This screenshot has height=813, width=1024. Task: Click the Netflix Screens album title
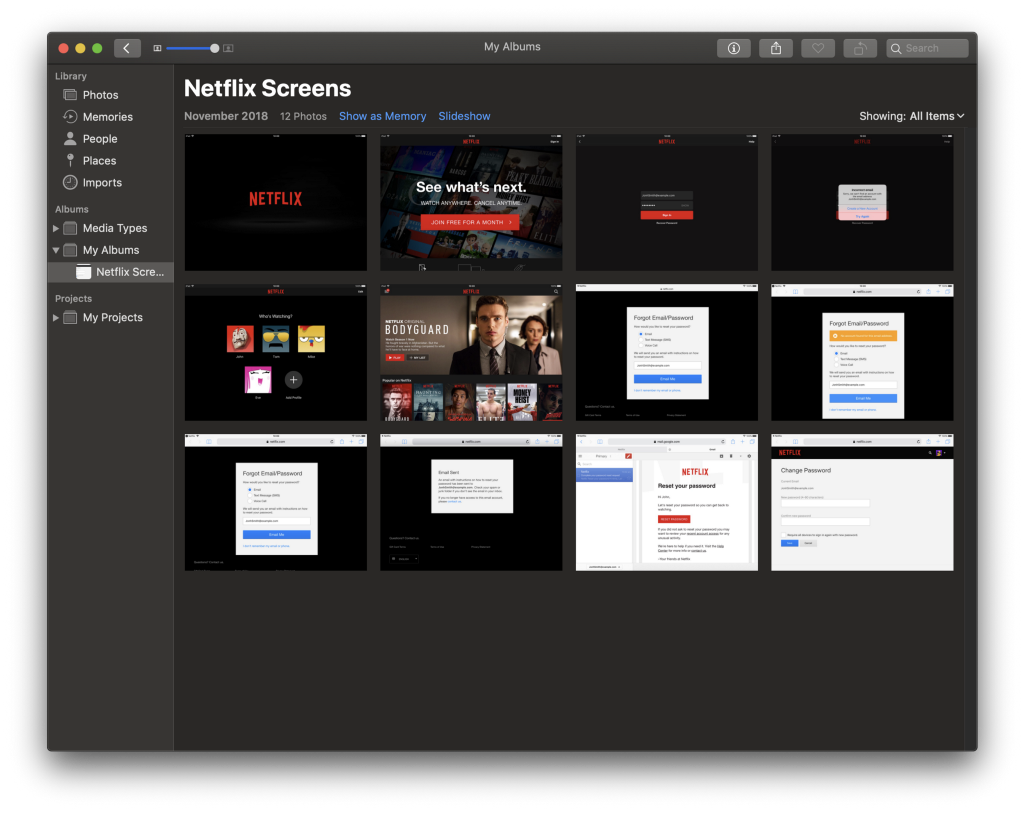pyautogui.click(x=268, y=88)
